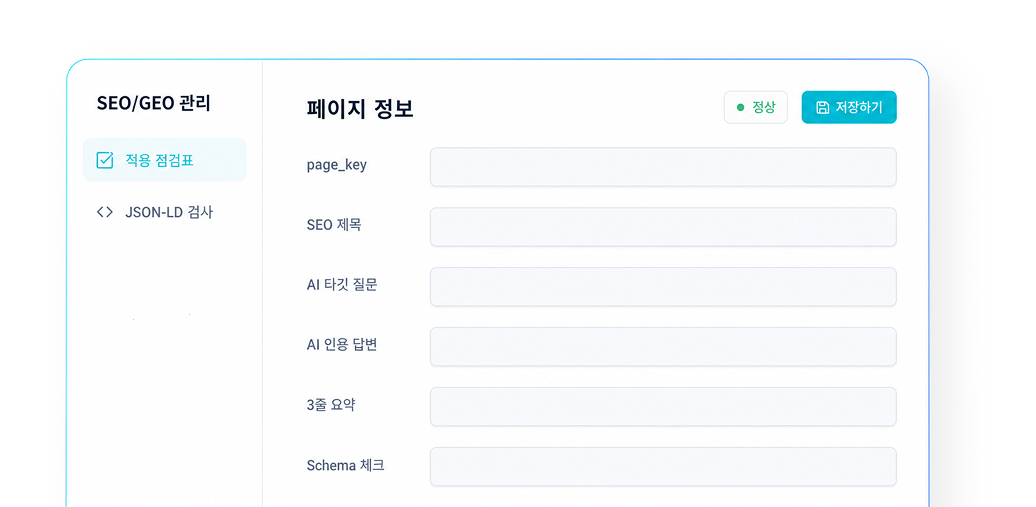The image size is (1036, 507).
Task: Click into the AI 인용 답변 field
Action: (x=663, y=346)
